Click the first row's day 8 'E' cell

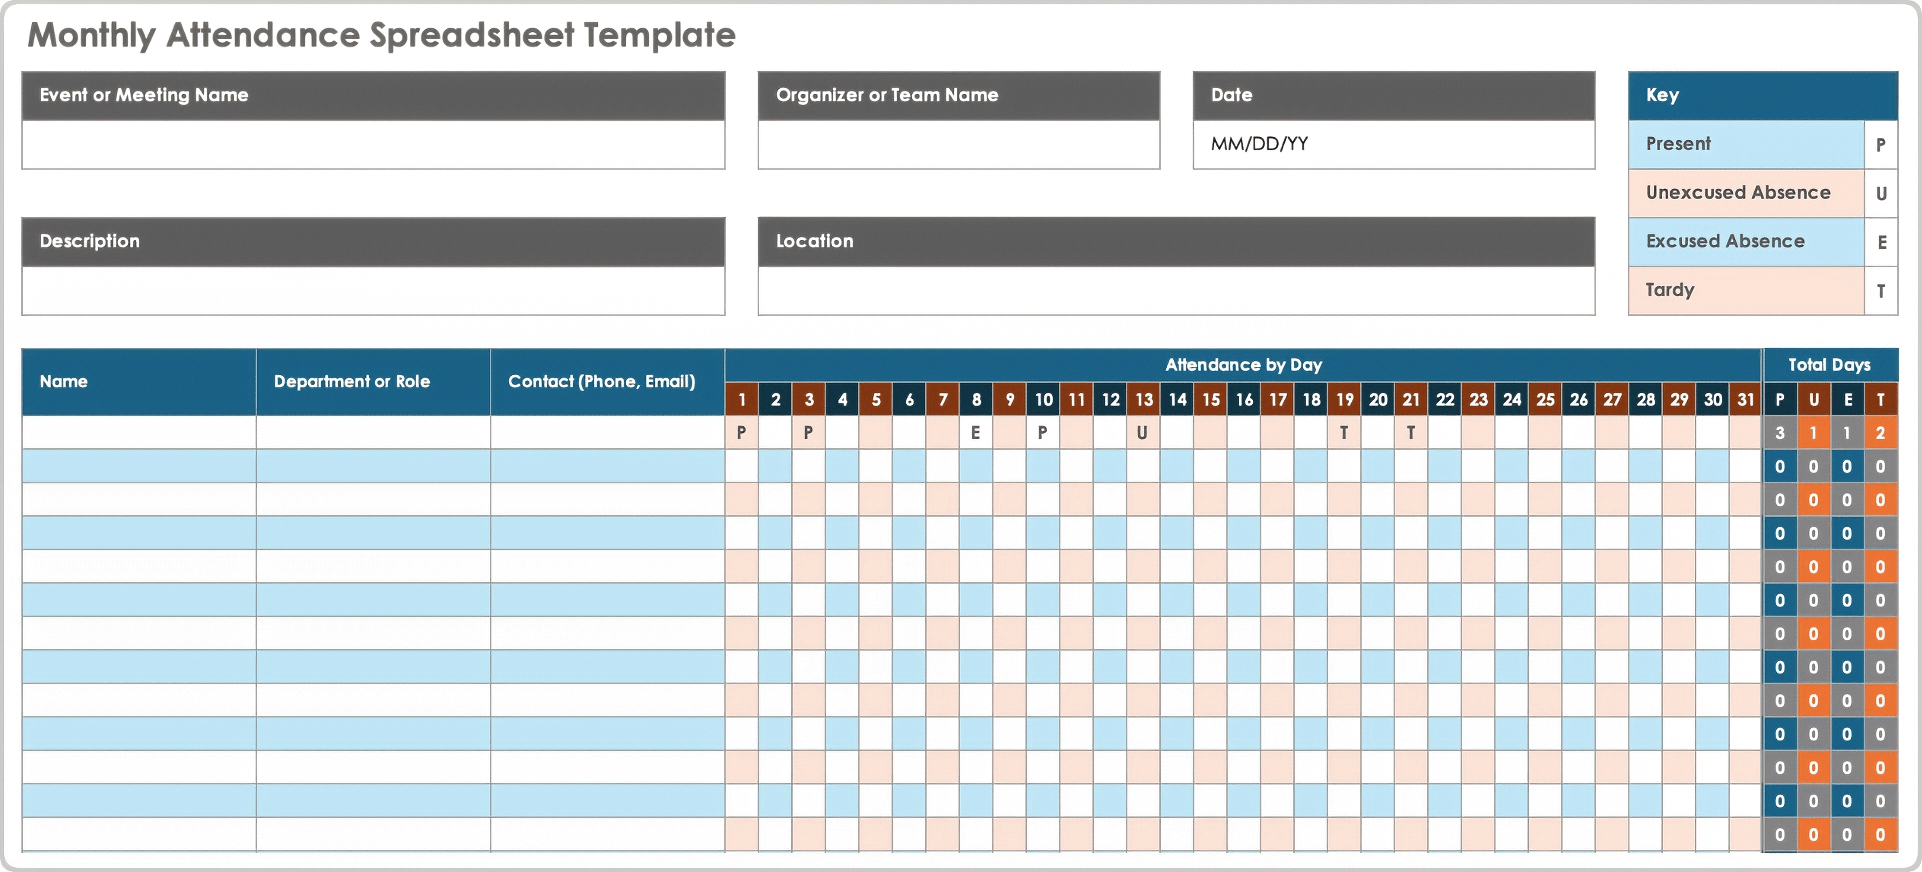click(976, 433)
